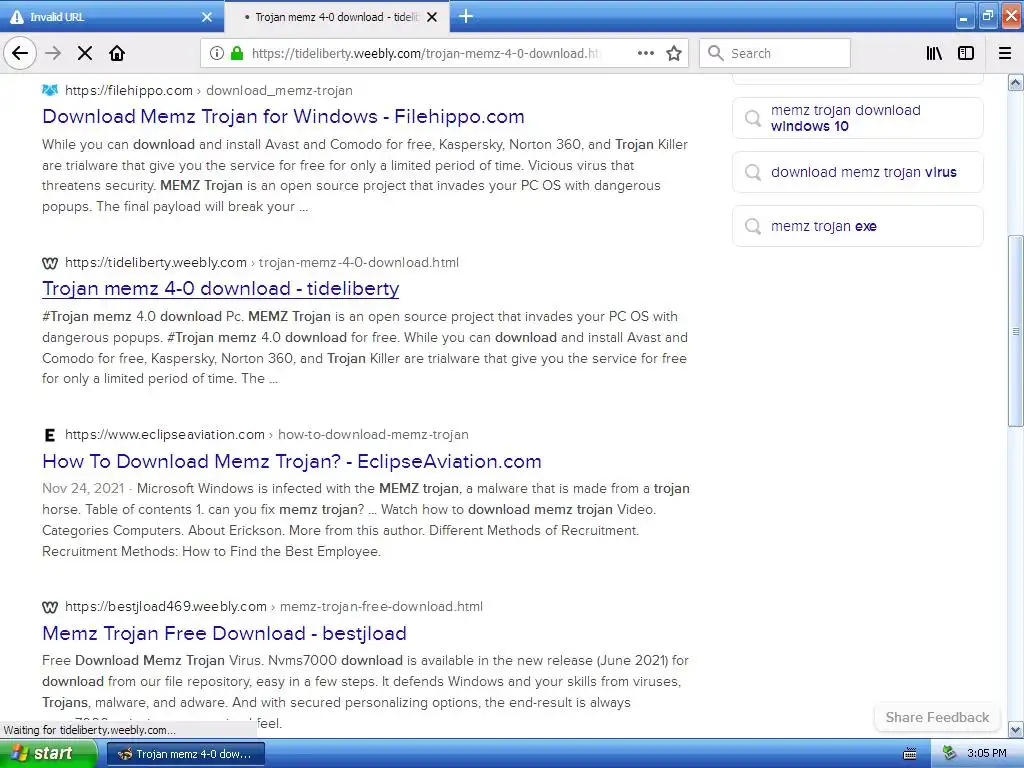Viewport: 1024px width, 768px height.
Task: Click the filehippo.com result URL
Action: coord(208,90)
